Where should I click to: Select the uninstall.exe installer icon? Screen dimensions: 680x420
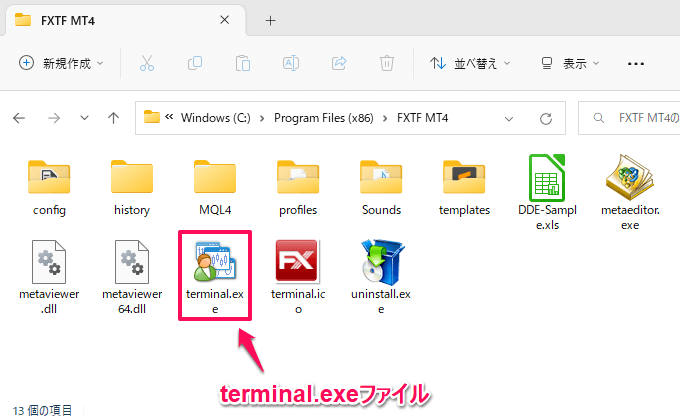[381, 261]
